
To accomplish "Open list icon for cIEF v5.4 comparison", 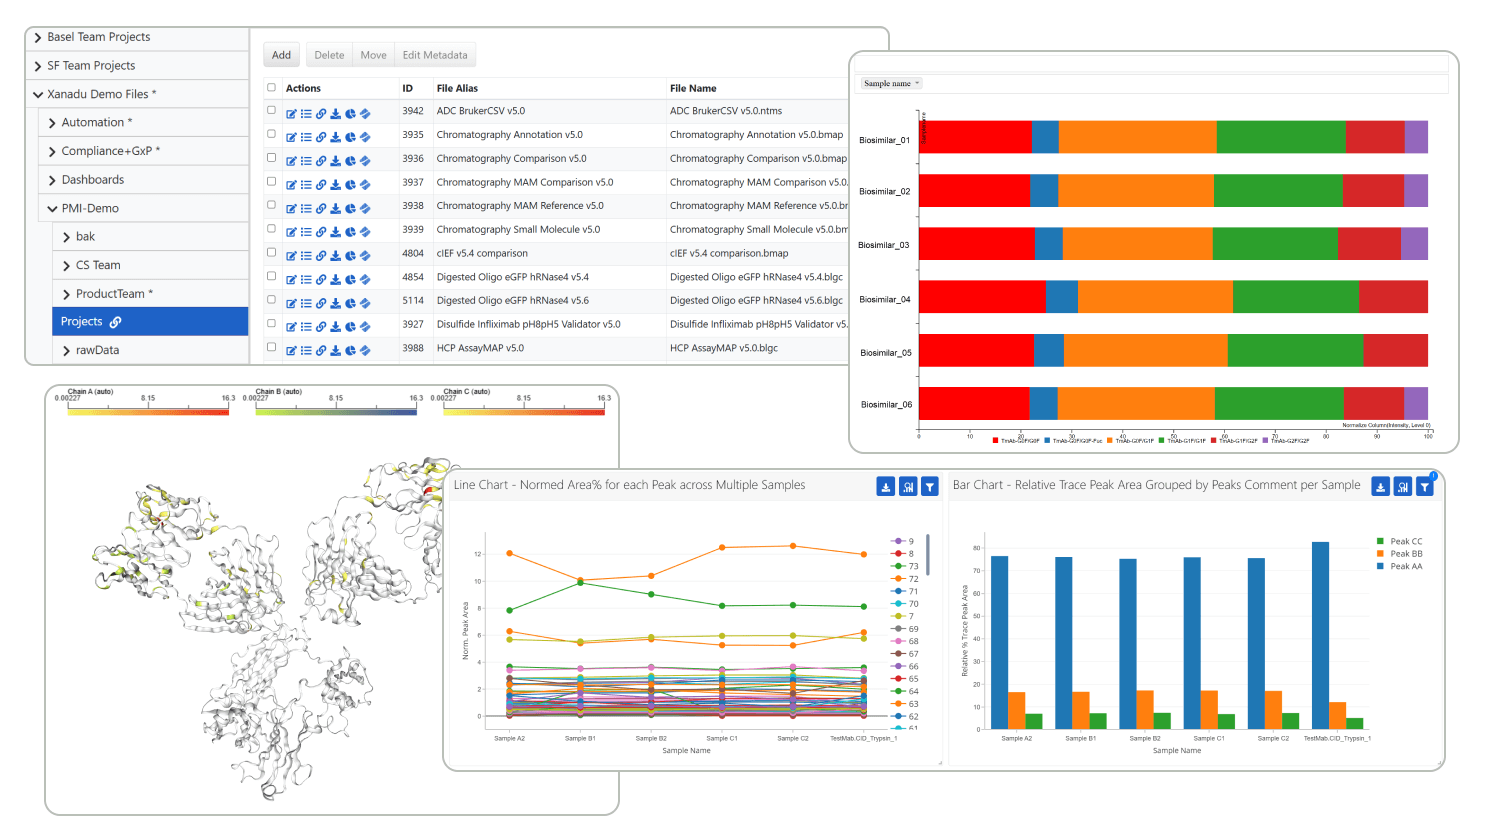I will (x=306, y=256).
